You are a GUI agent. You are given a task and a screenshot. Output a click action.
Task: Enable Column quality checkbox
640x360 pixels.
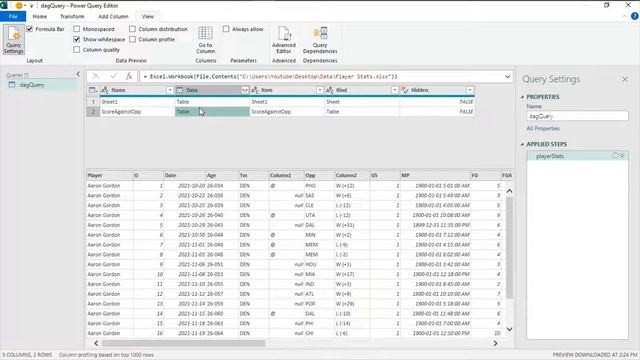77,49
